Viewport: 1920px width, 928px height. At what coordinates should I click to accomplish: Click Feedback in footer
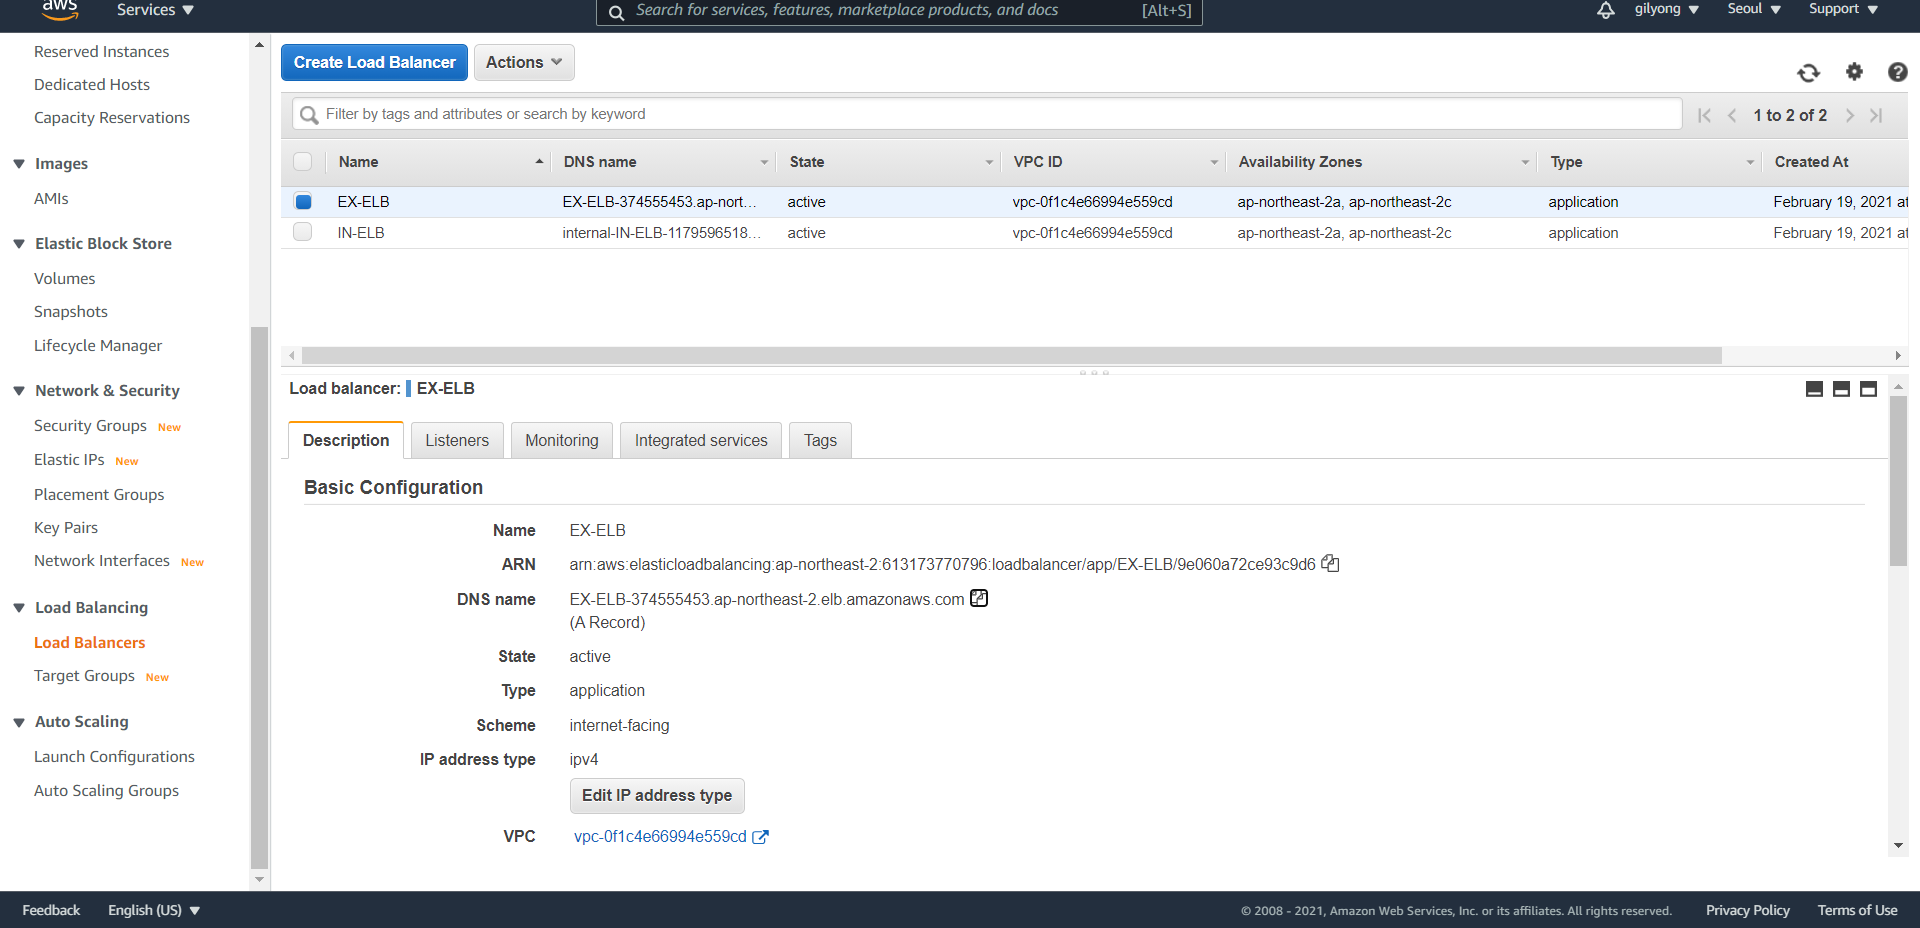[x=51, y=910]
